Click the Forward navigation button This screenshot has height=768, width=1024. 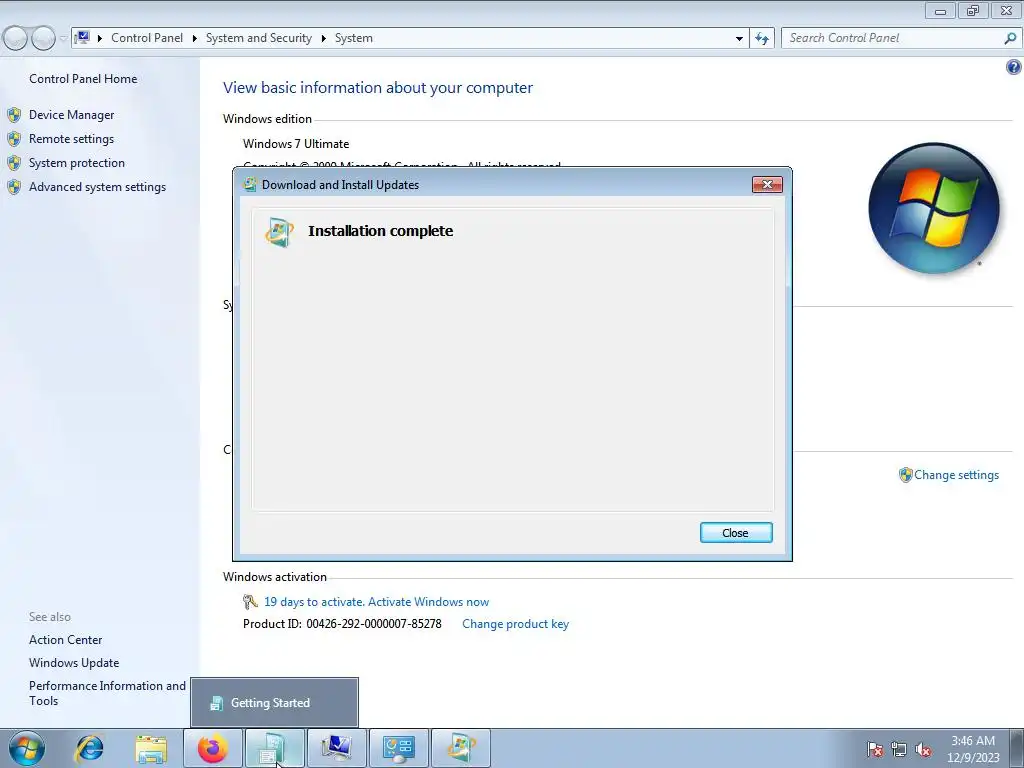pos(44,39)
